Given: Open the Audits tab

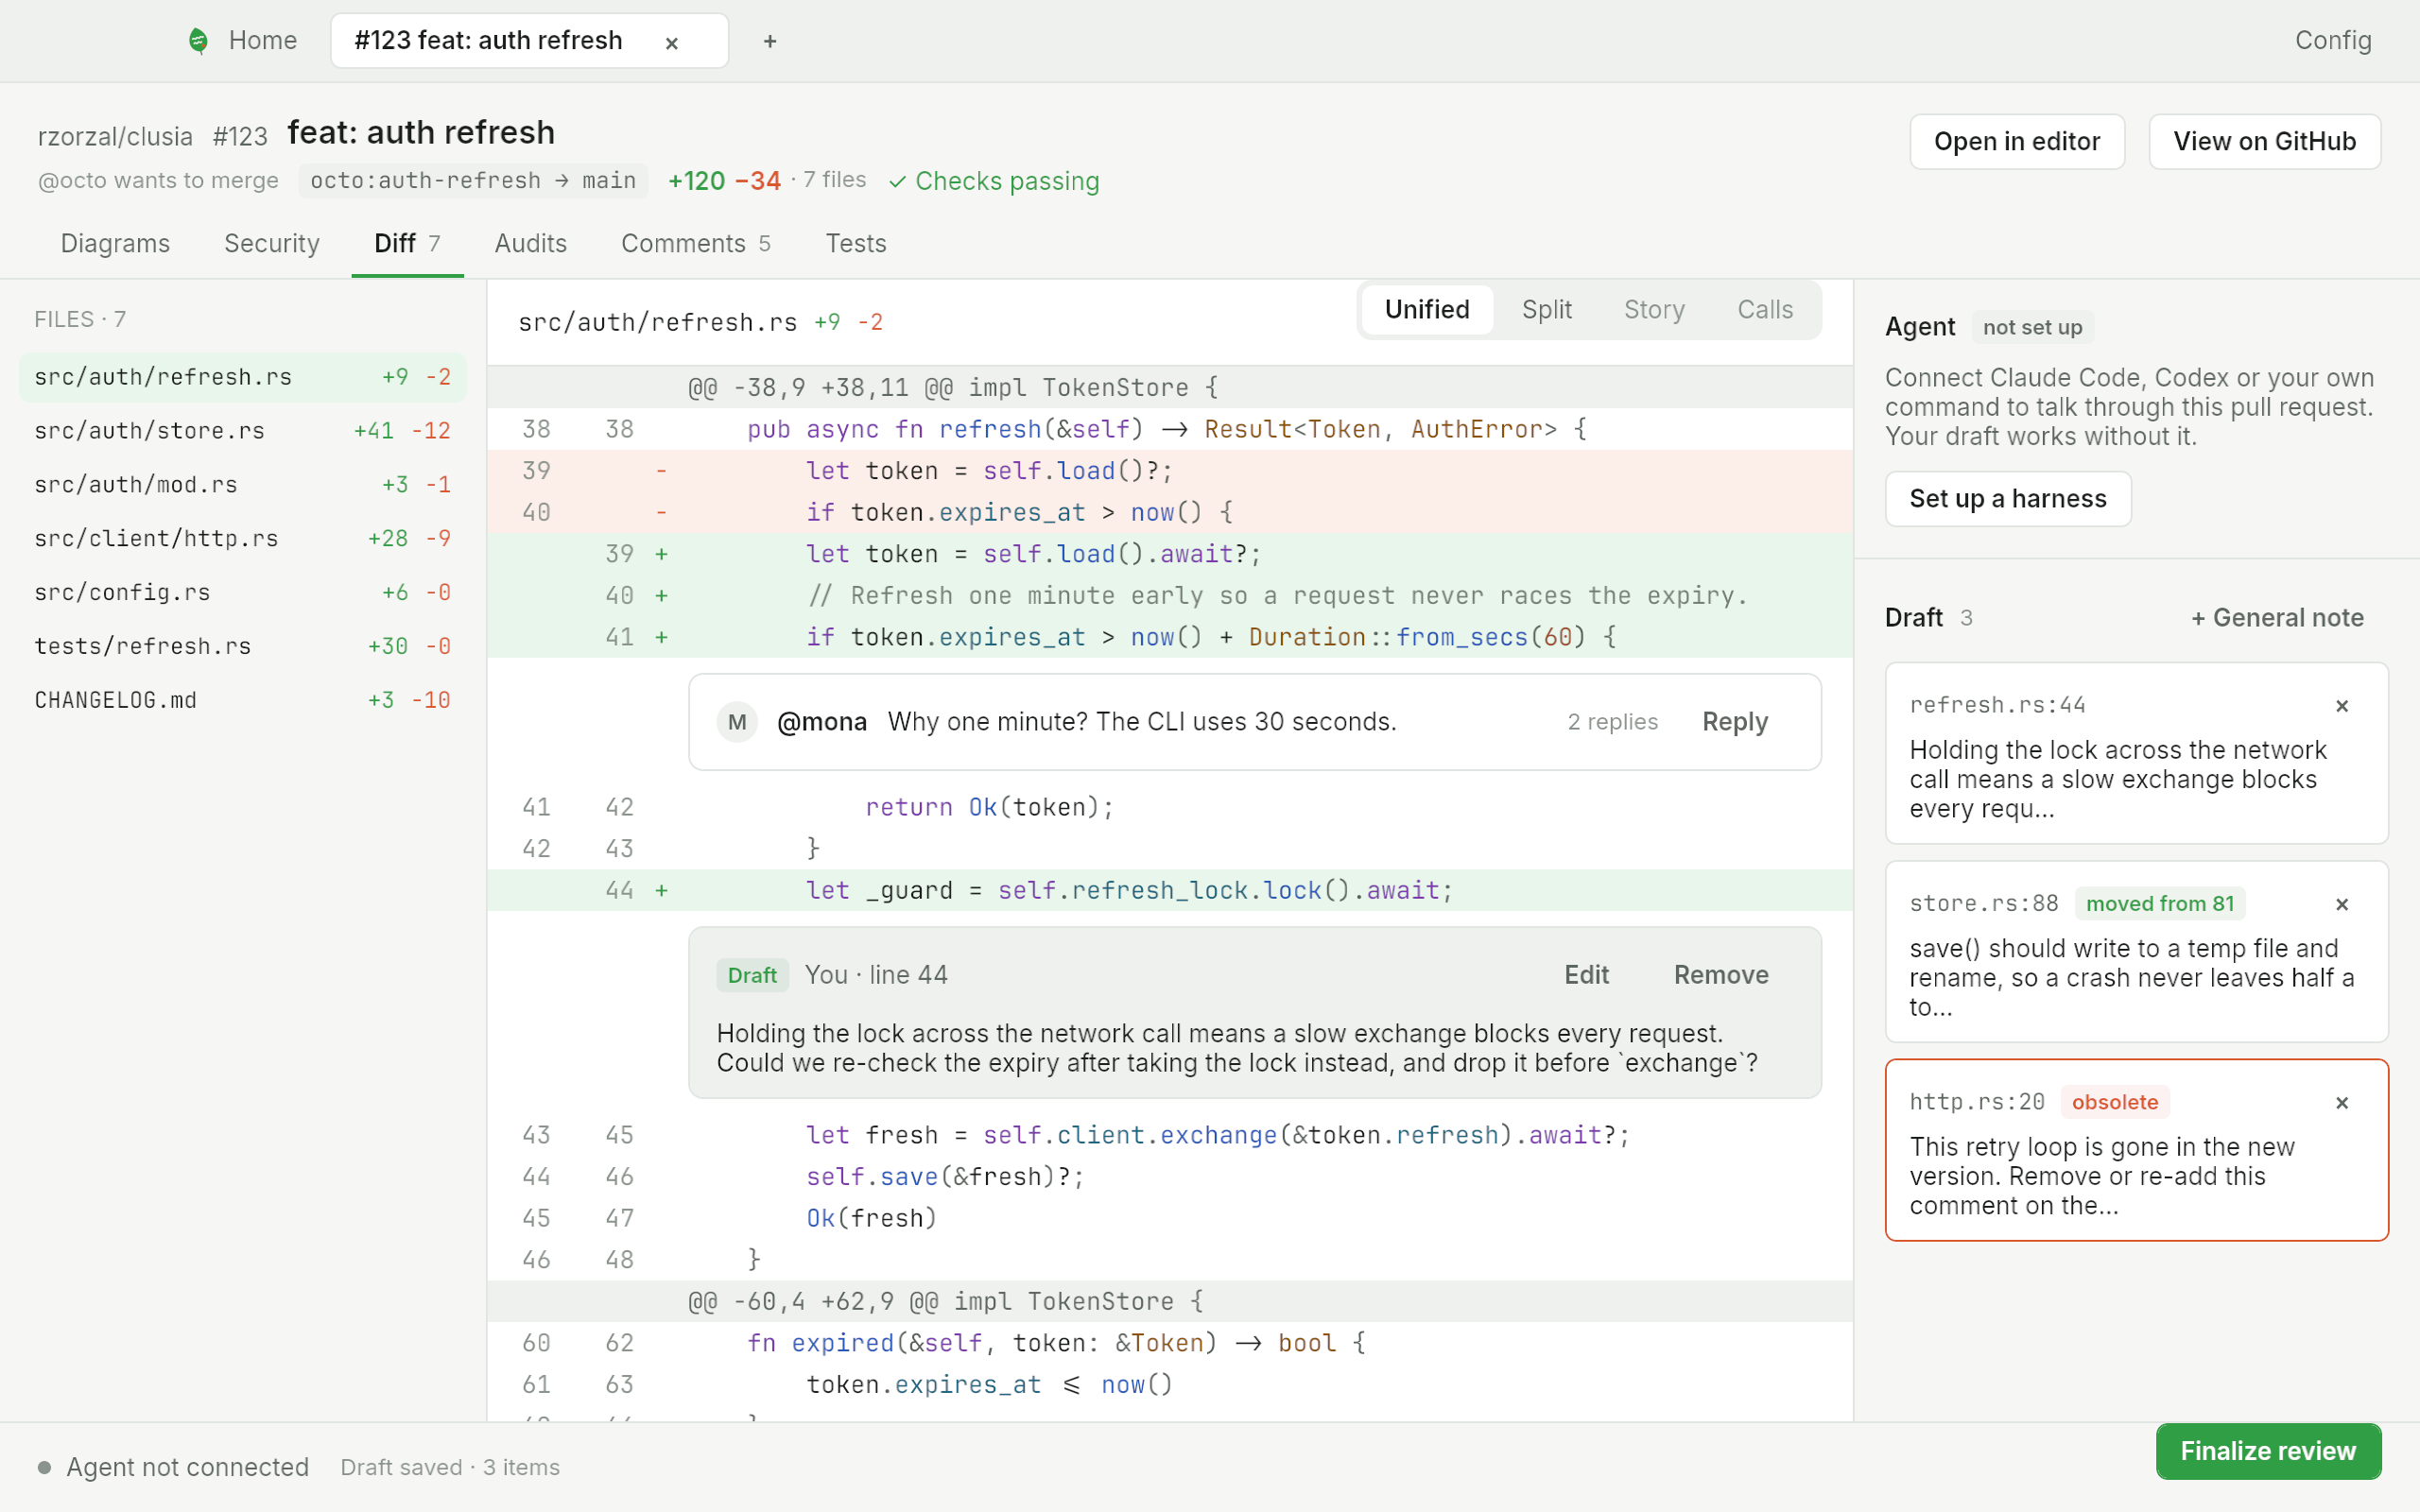Looking at the screenshot, I should tap(531, 244).
